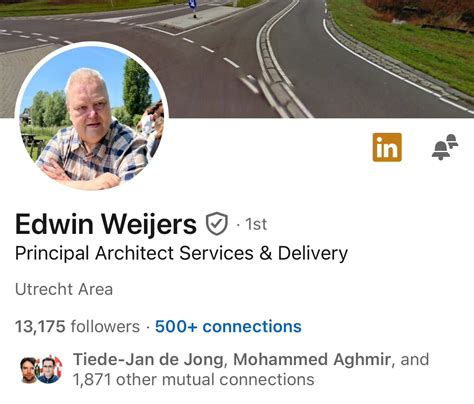Open the road cover banner image
This screenshot has width=474, height=404.
[237, 59]
